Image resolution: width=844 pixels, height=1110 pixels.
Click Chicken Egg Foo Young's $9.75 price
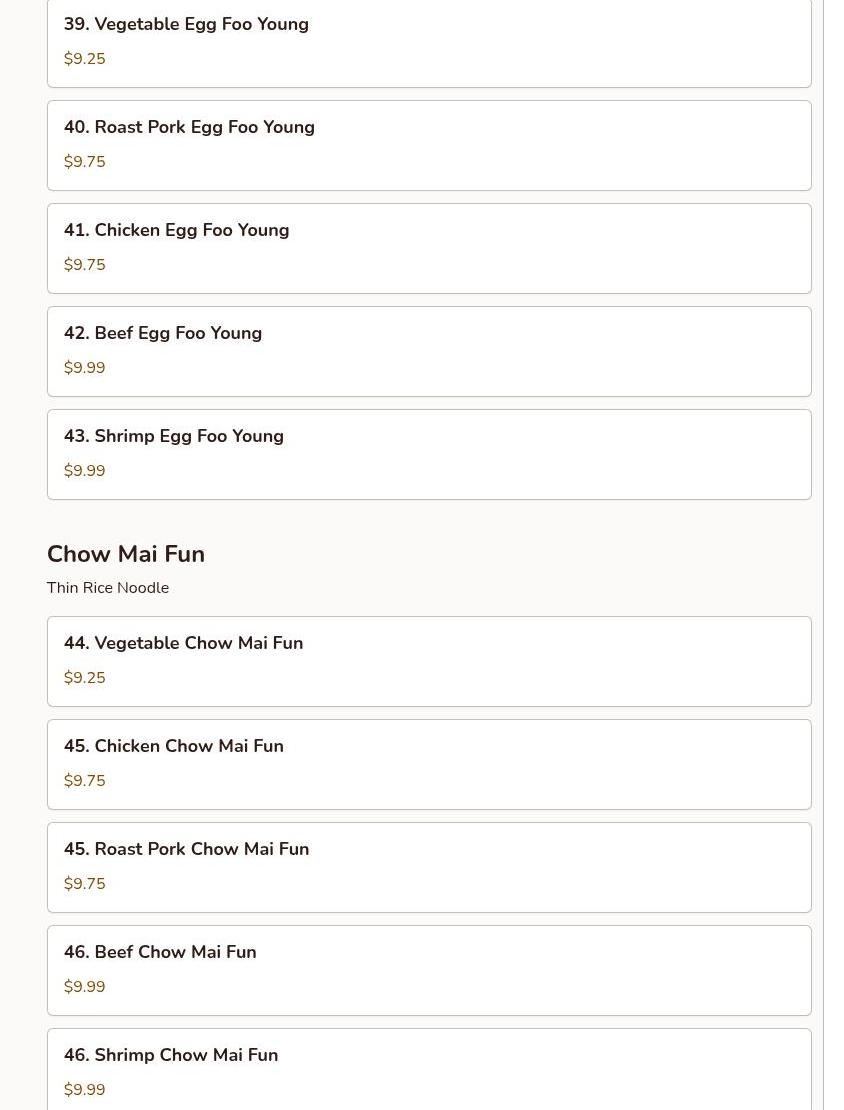point(85,265)
